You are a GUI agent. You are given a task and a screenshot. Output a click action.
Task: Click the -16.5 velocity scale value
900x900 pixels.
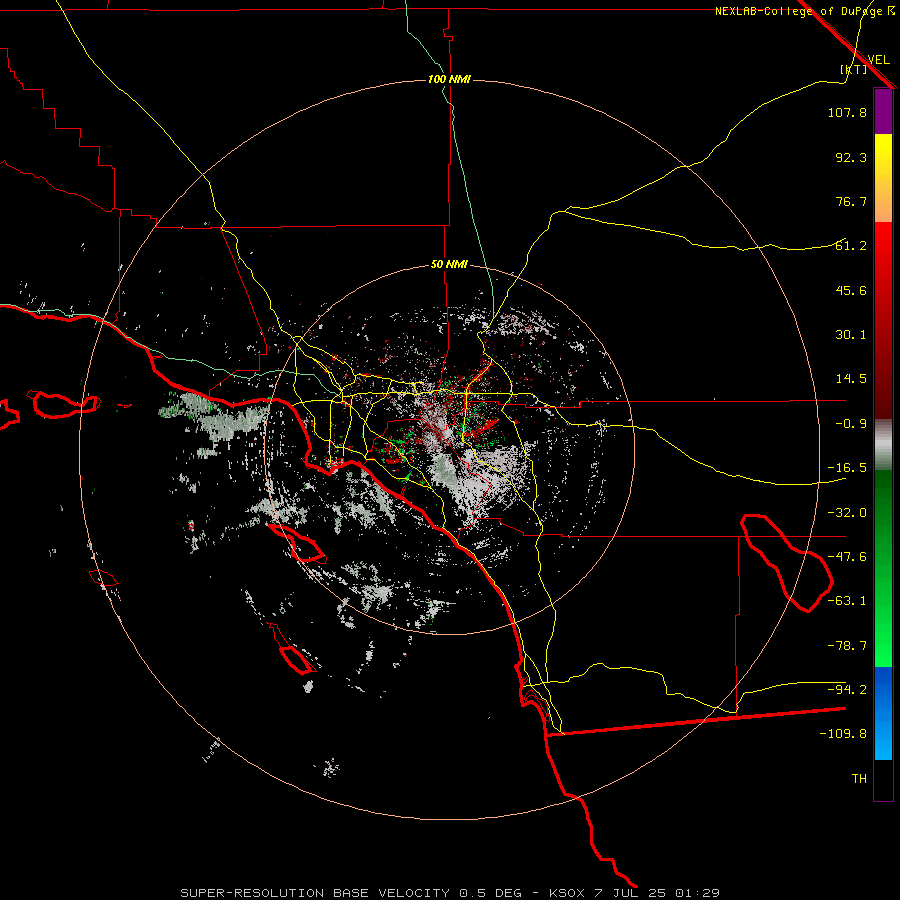tap(847, 468)
